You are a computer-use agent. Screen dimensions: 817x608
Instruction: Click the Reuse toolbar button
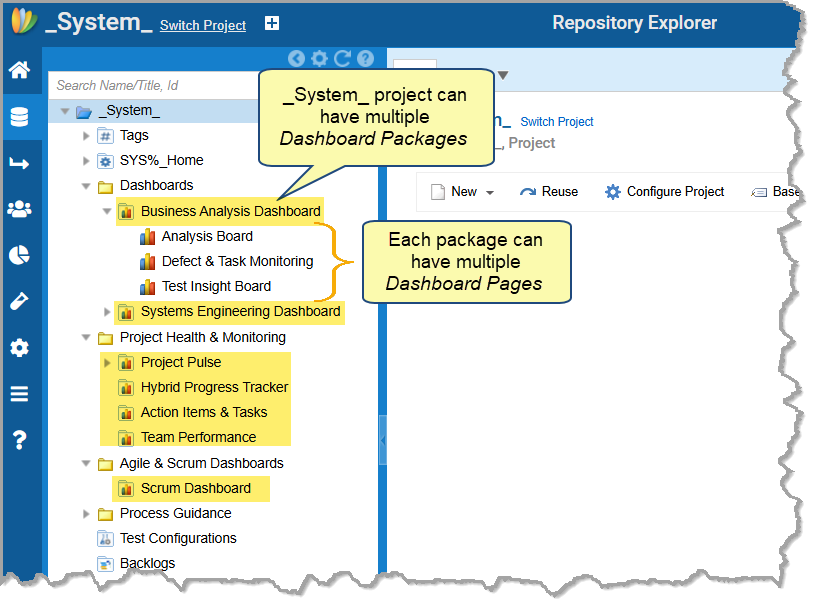(x=549, y=192)
